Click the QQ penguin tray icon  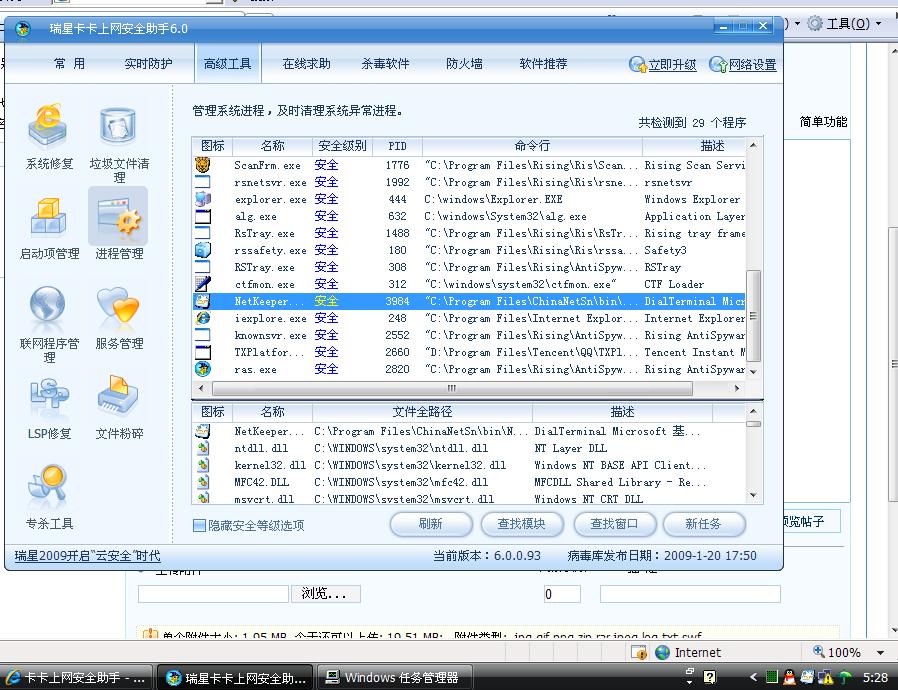(x=789, y=677)
